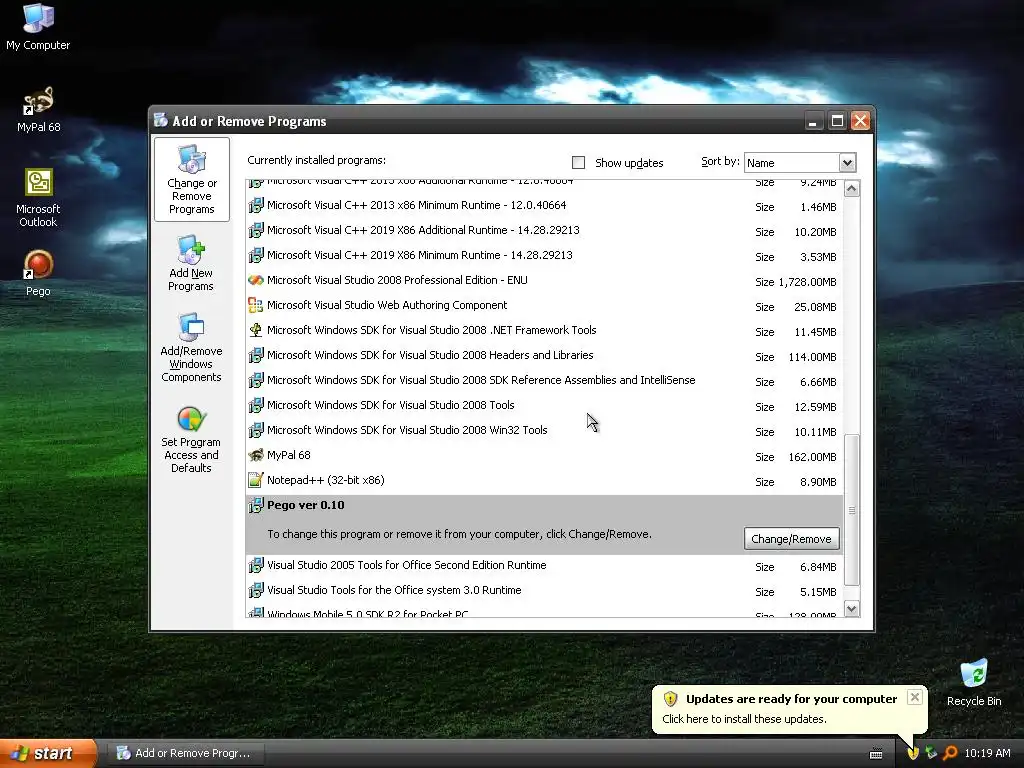Screen dimensions: 1024x768
Task: Click the .NET Framework Tools row icon
Action: coord(255,330)
